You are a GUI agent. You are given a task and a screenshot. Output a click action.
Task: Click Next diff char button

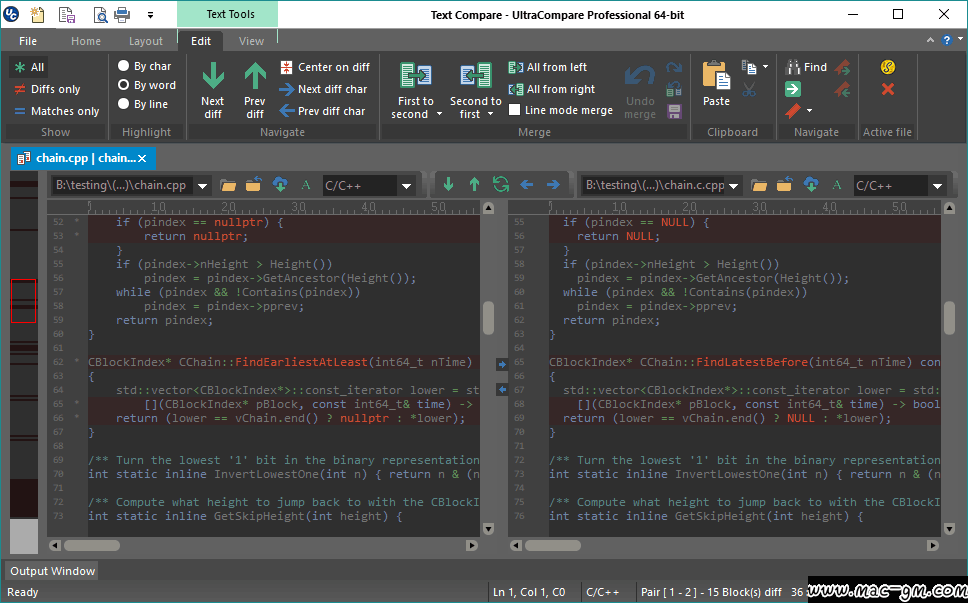[x=323, y=89]
